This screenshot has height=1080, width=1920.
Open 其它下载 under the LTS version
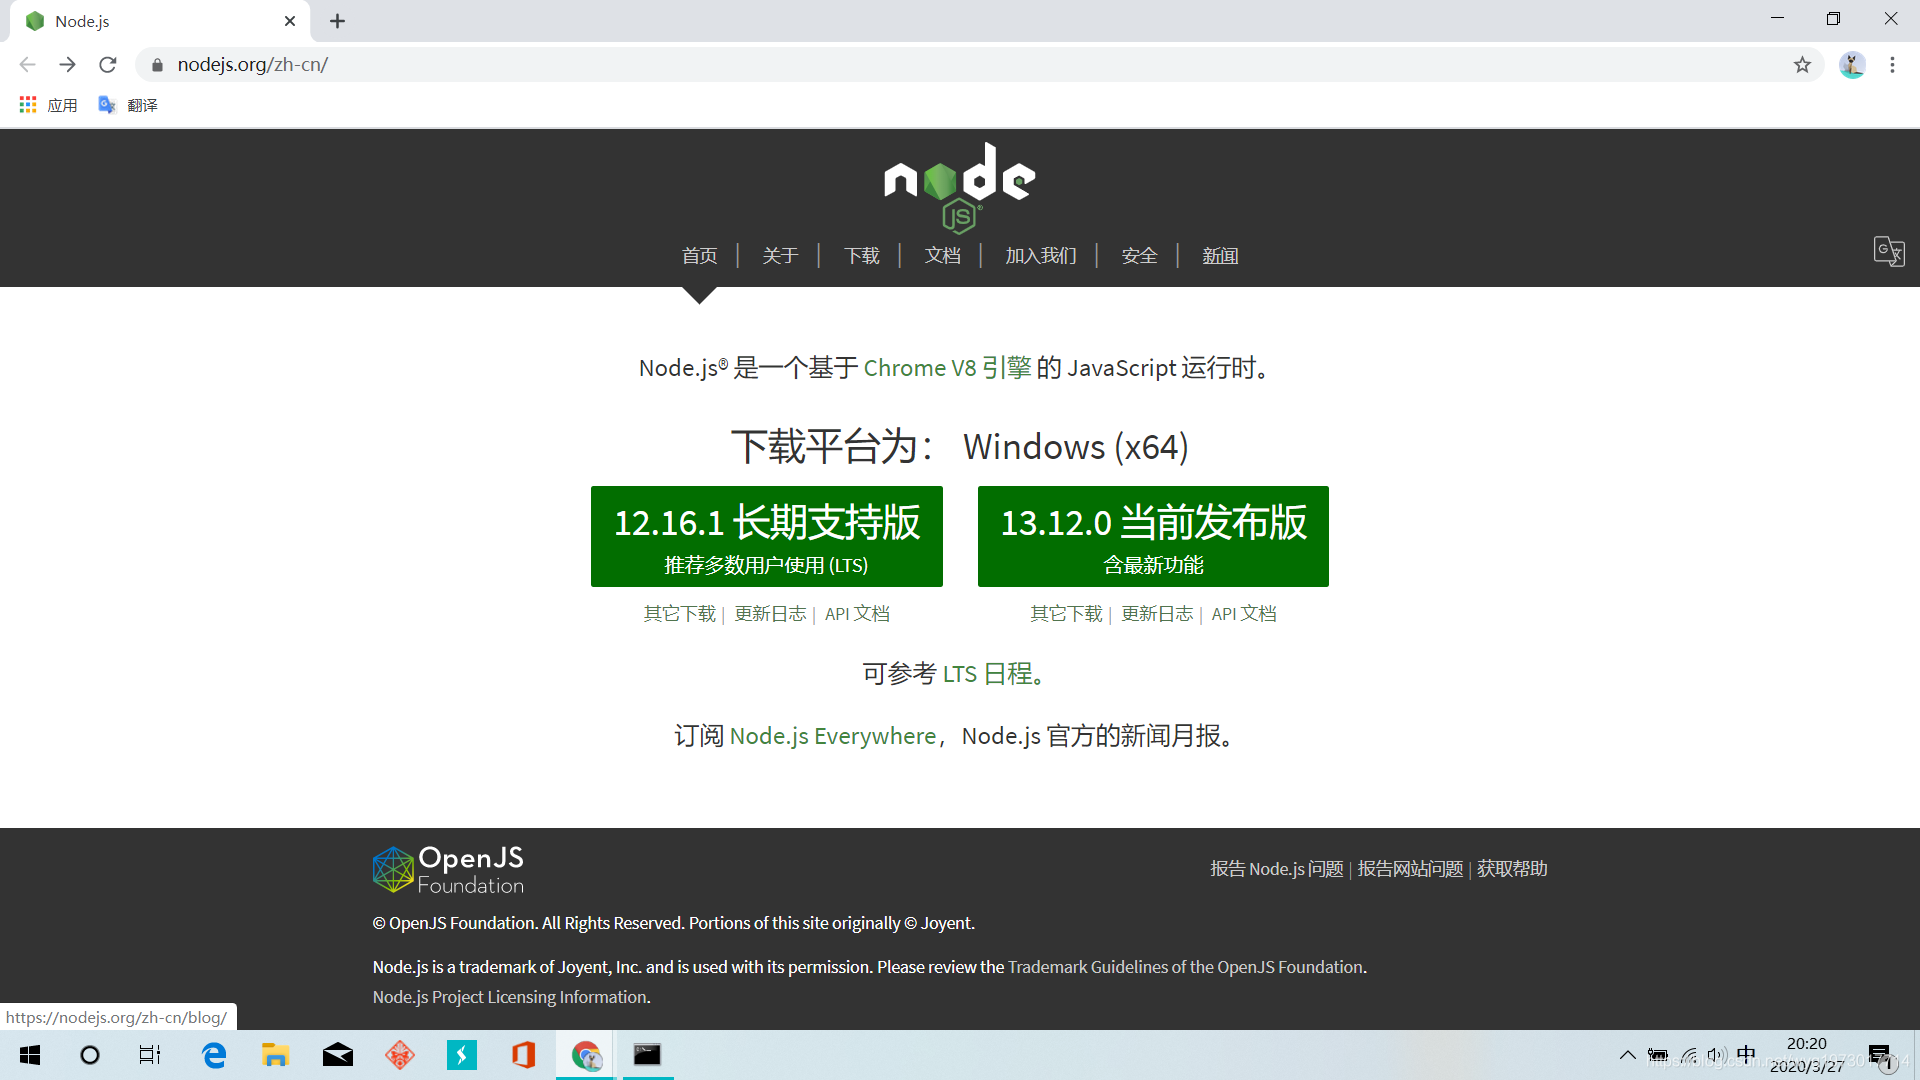pos(680,614)
